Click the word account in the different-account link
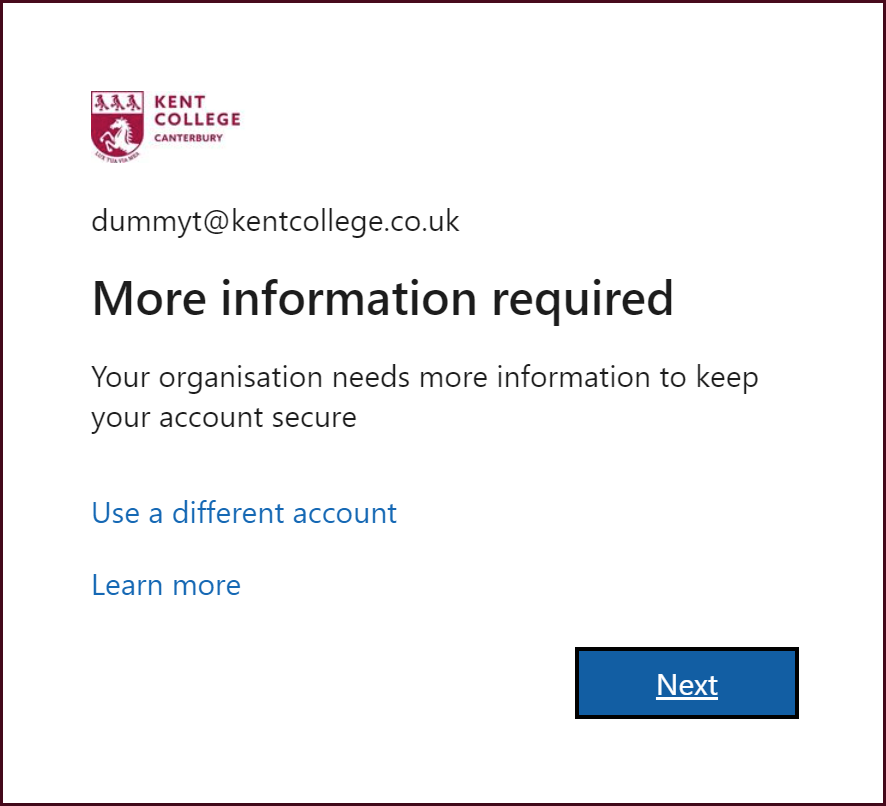This screenshot has height=806, width=886. tap(345, 514)
